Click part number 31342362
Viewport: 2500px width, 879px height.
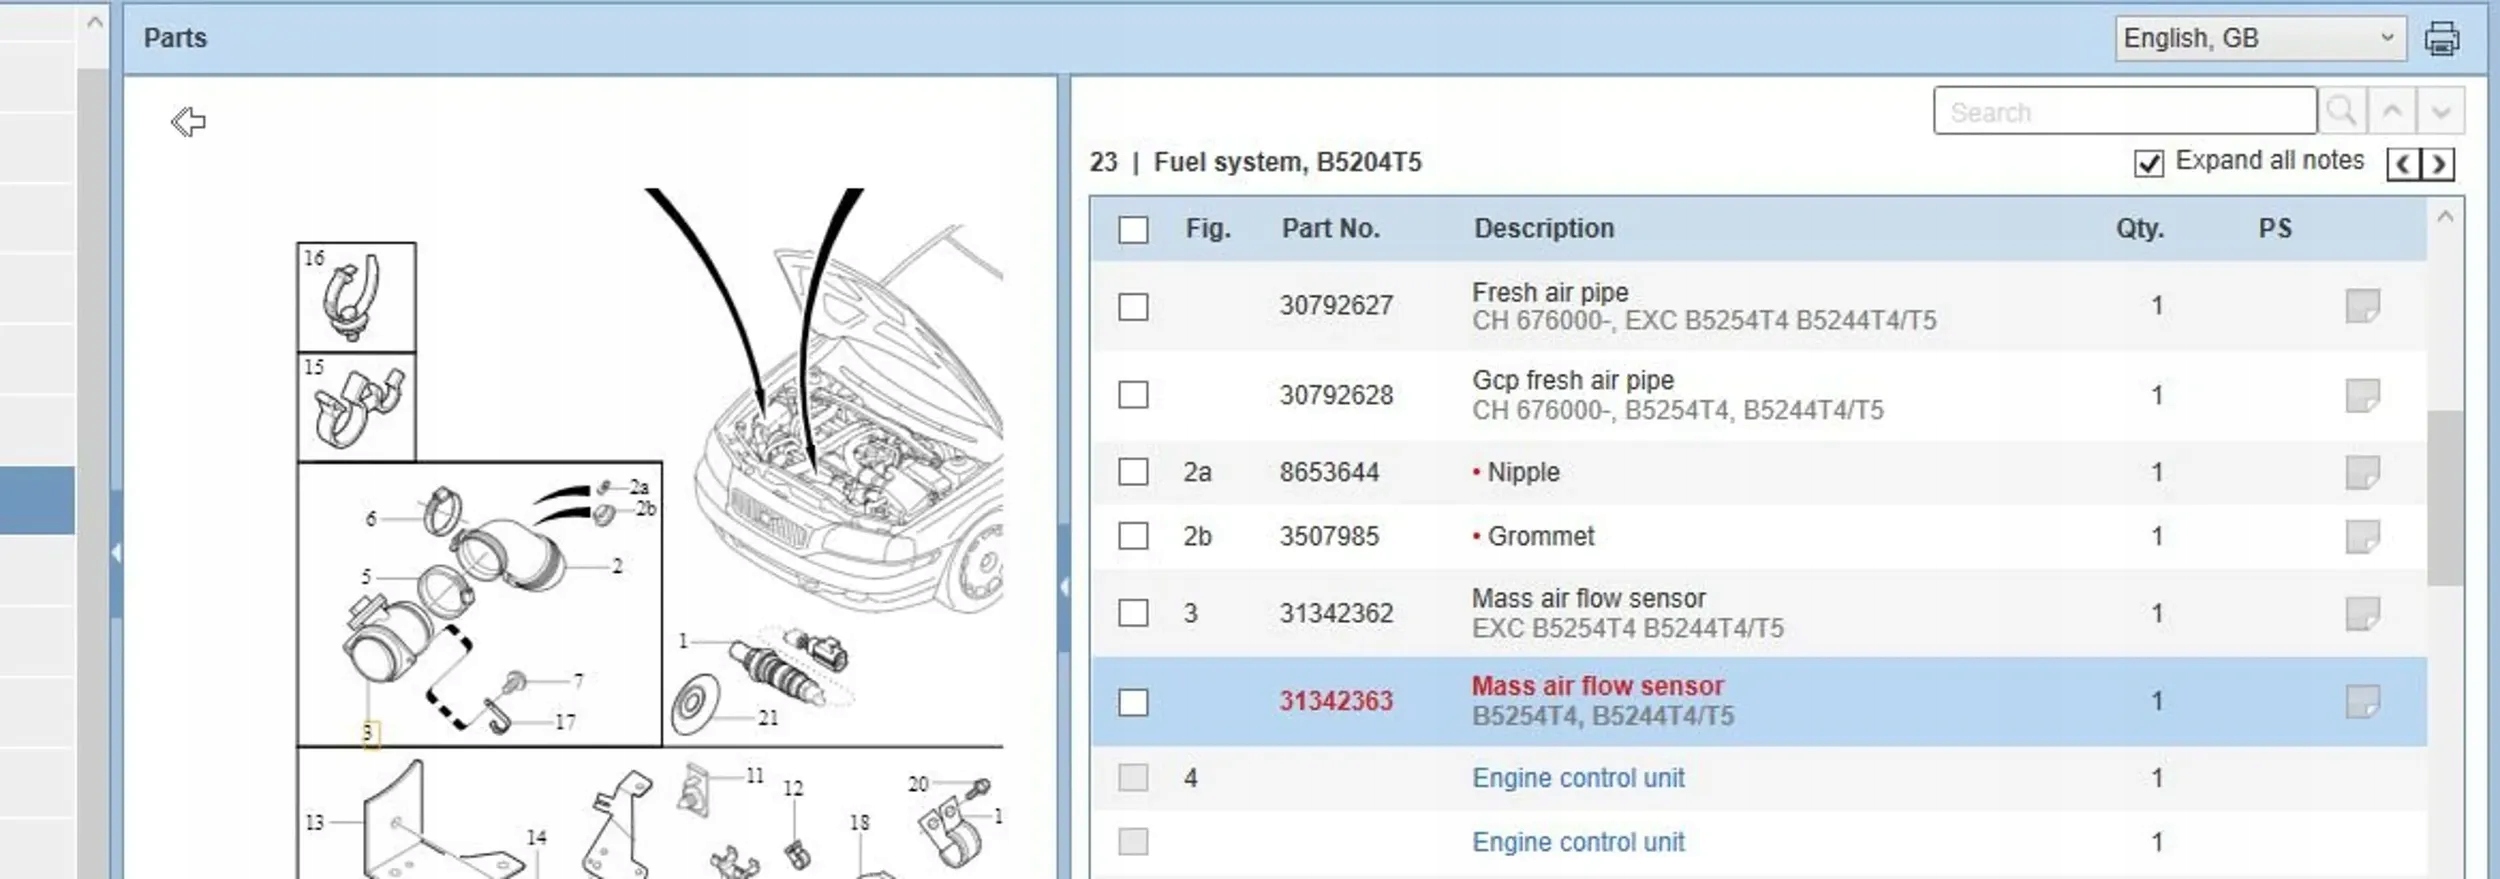click(x=1336, y=613)
